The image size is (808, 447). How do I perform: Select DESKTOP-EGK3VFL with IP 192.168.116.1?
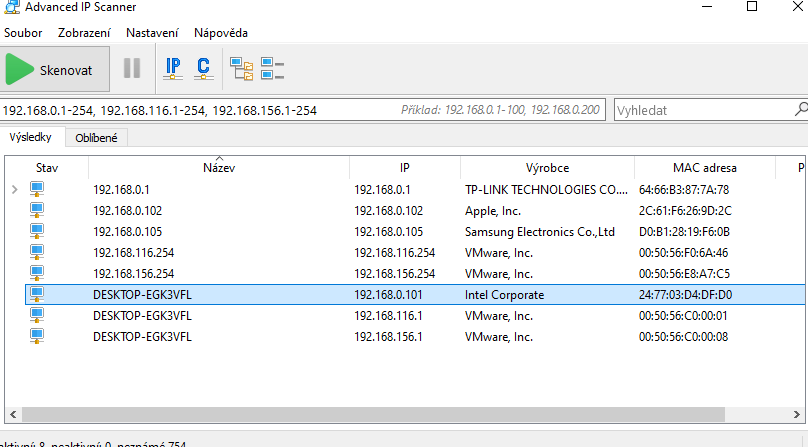142,316
